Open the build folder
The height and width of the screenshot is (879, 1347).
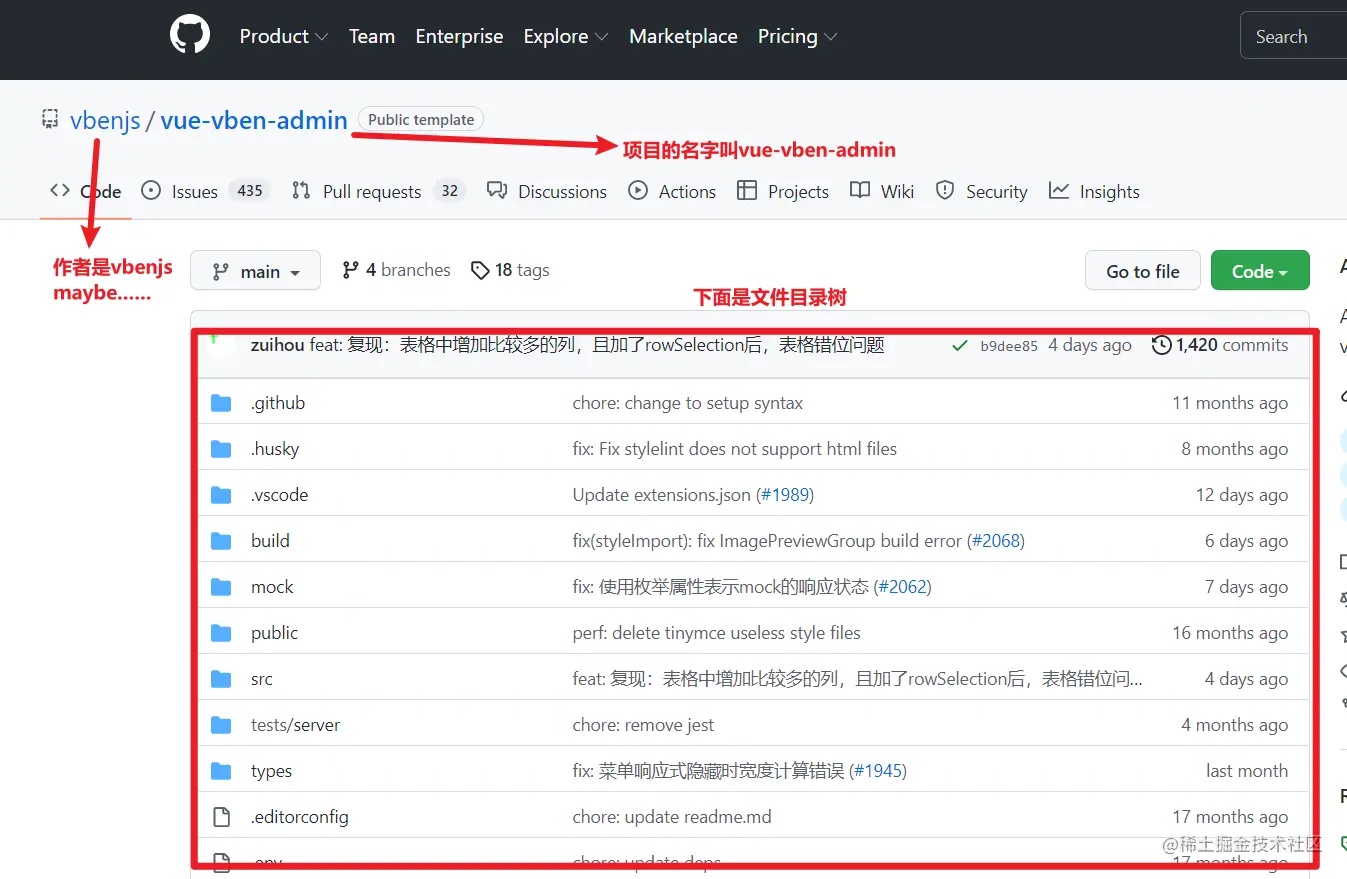pos(270,541)
